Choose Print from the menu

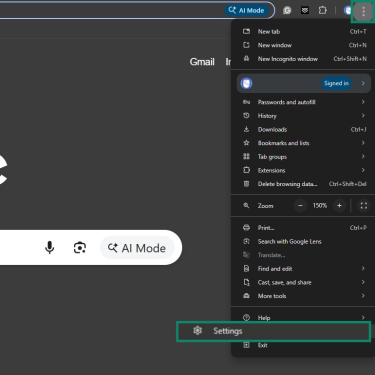304,228
